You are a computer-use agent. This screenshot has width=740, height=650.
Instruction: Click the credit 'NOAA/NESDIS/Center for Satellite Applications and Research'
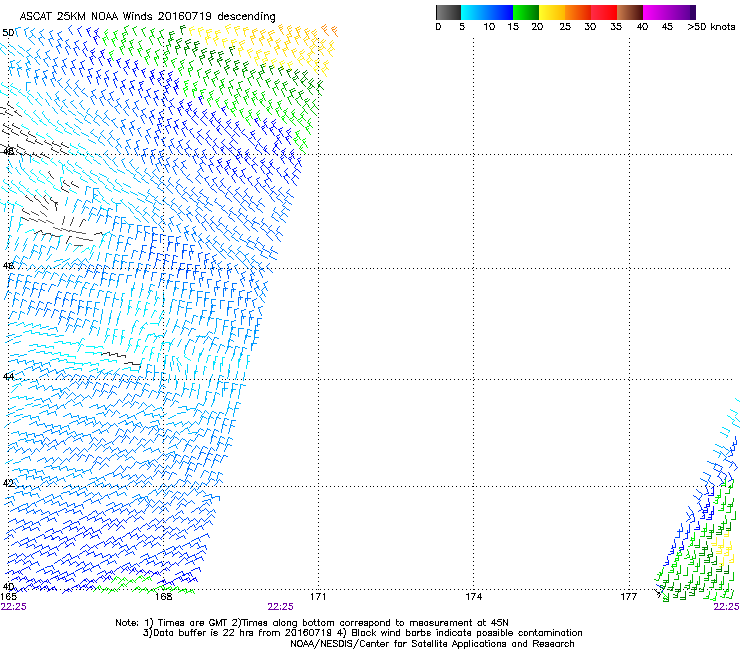click(432, 644)
